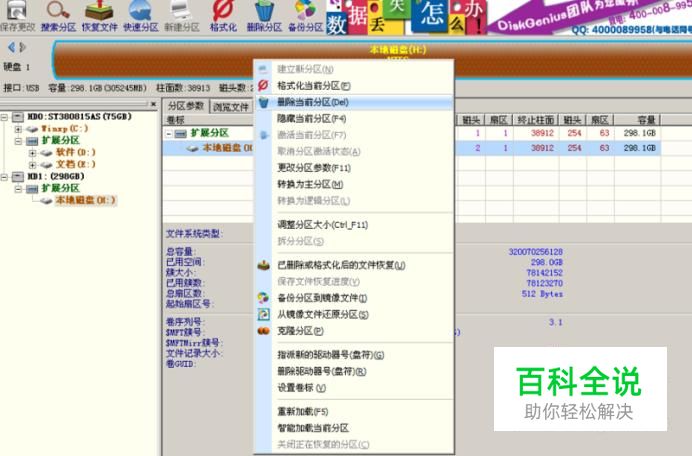Viewport: 692px width, 456px height.
Task: Choose 指派新的驱动器号(盘符) menu entry
Action: pos(354,355)
